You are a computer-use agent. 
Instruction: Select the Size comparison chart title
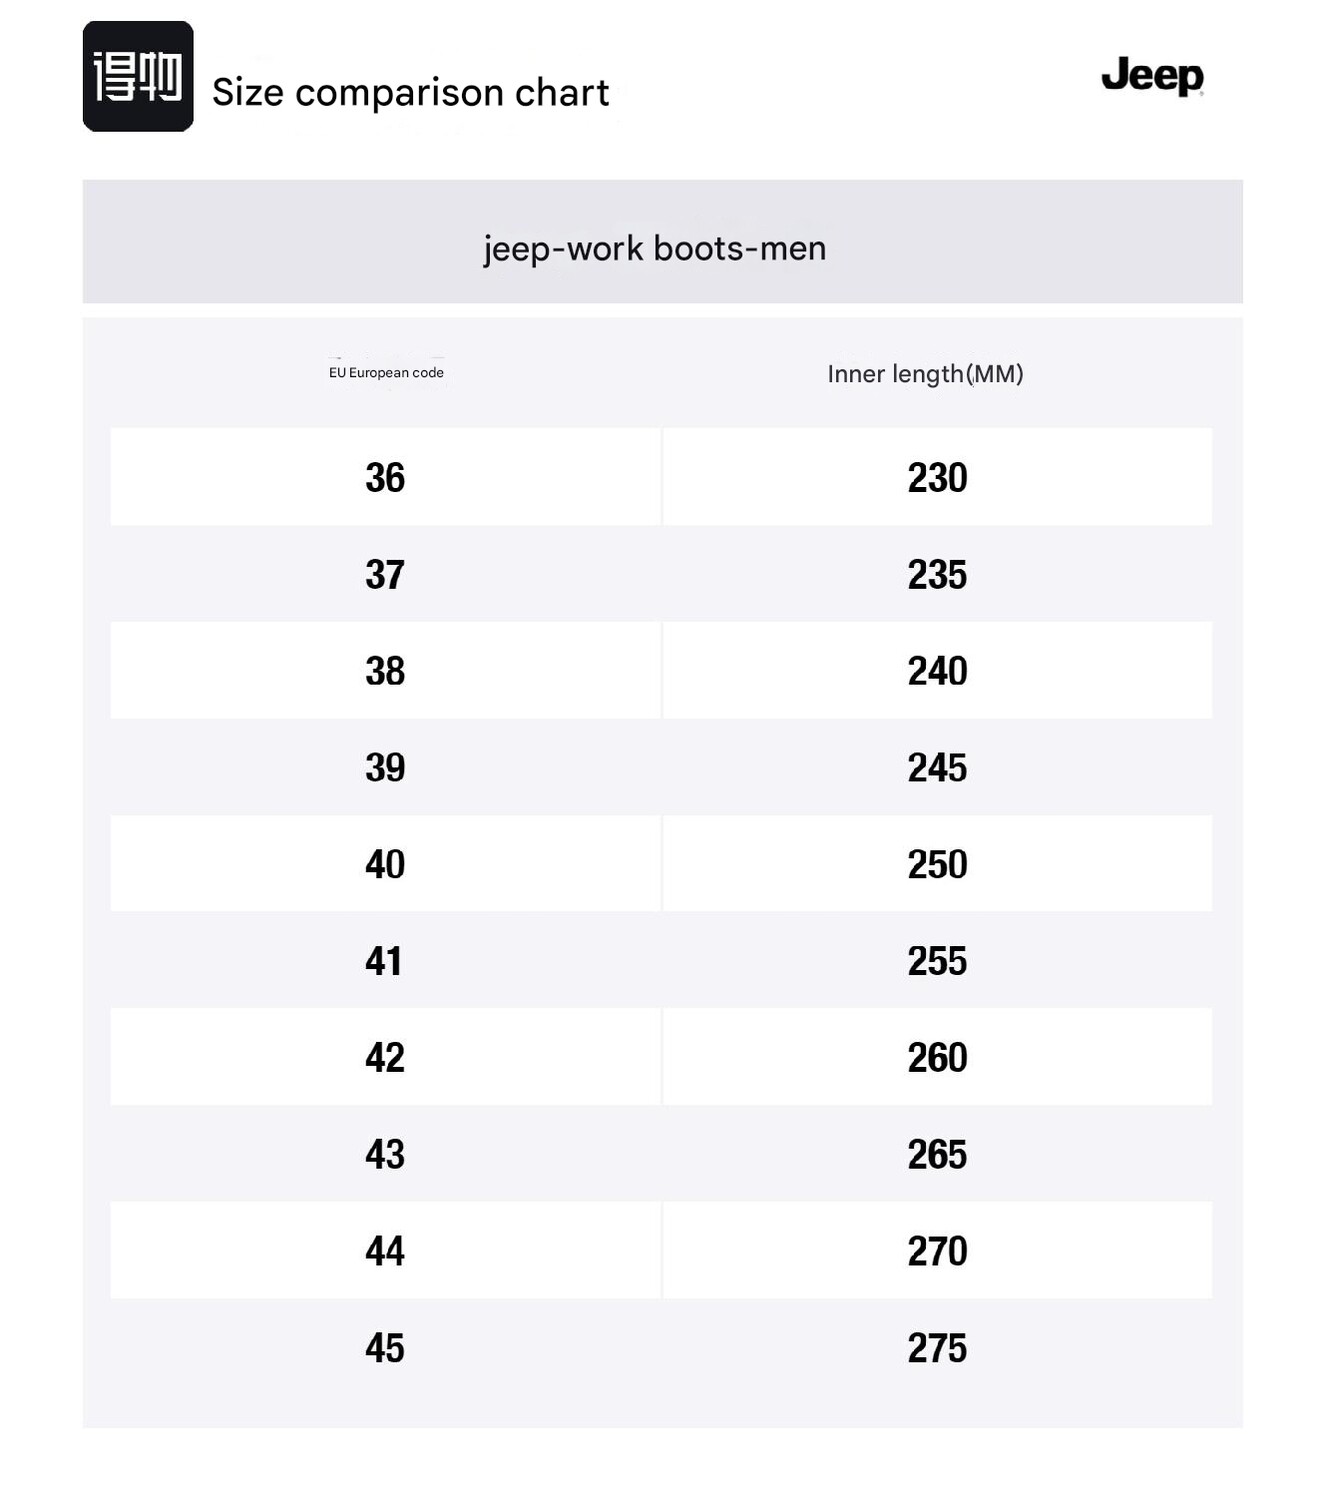[410, 93]
